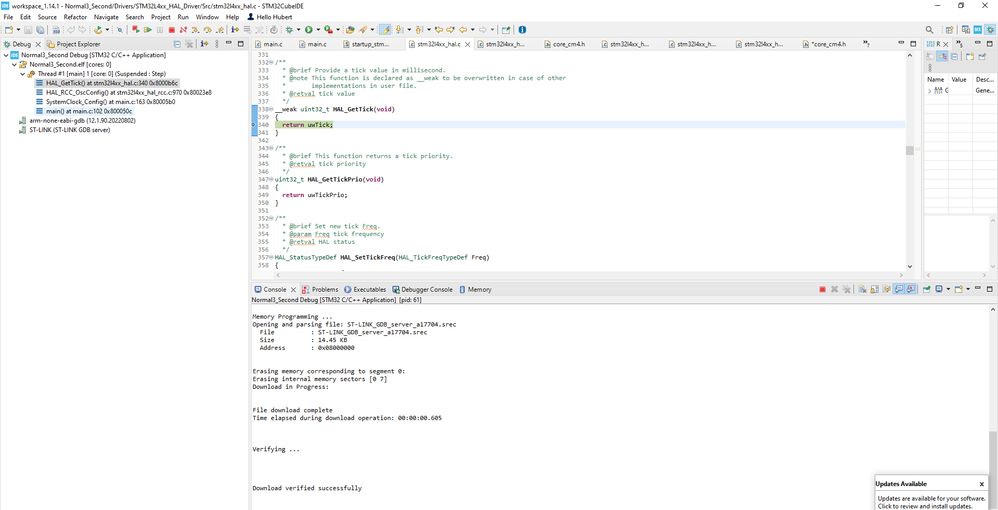Click the Disconnect icon in main toolbar
Screen dimensions: 998x510
point(183,29)
